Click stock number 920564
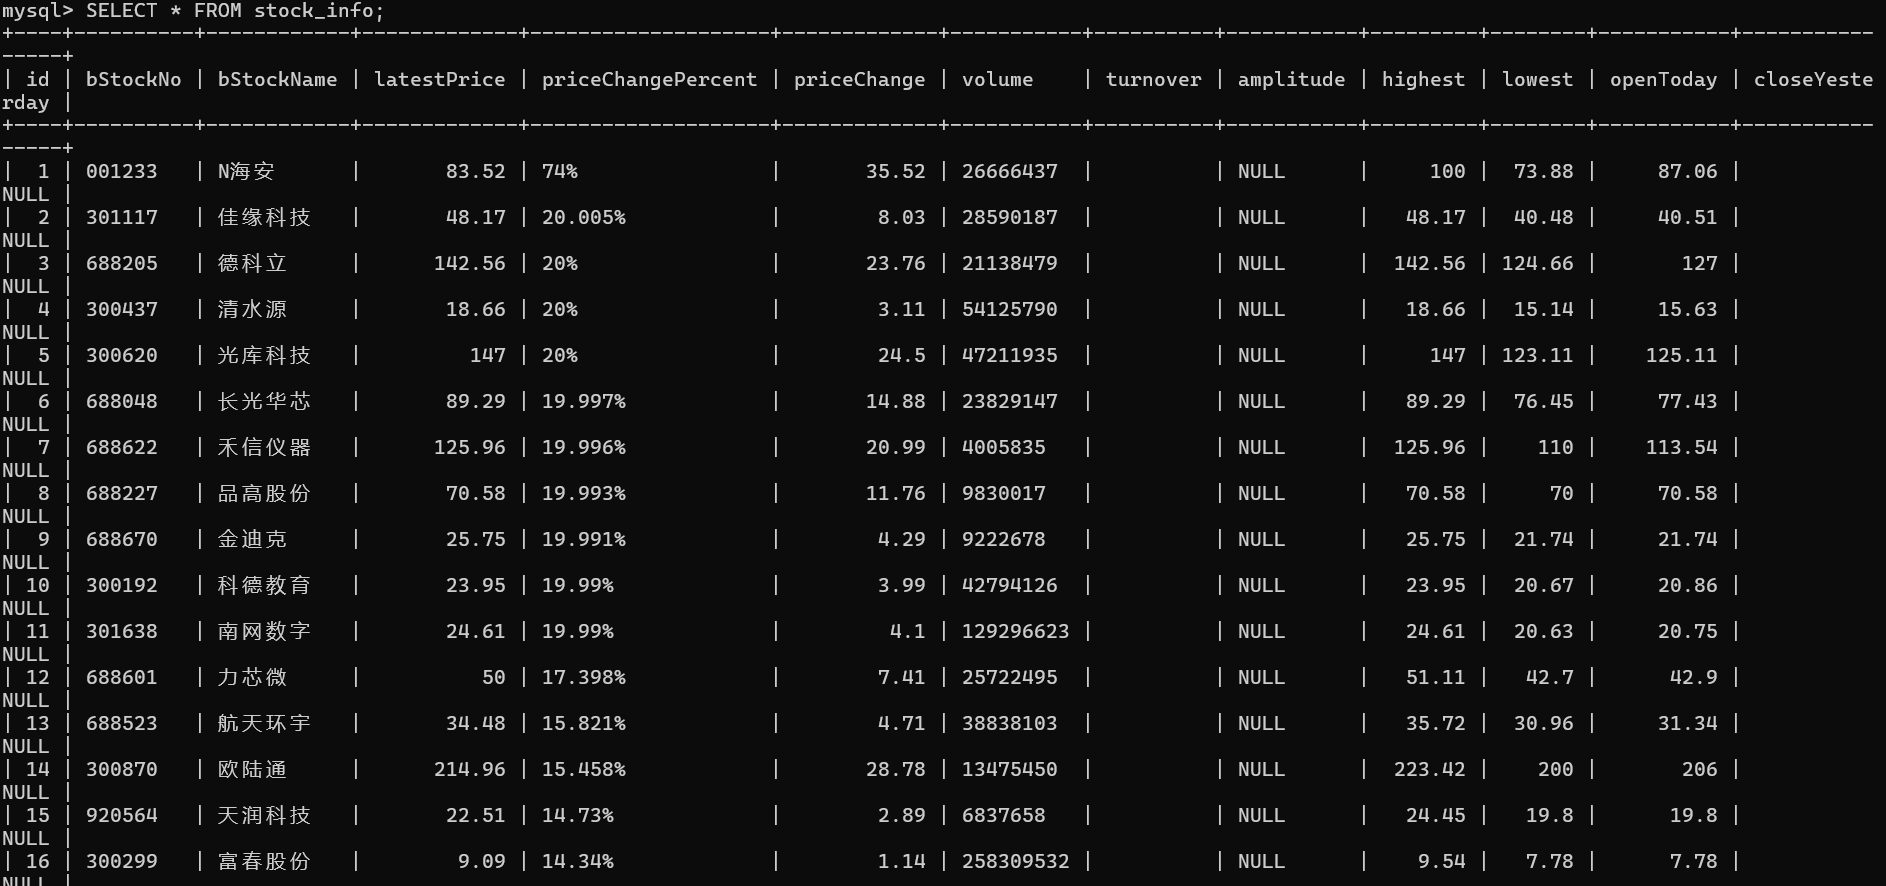Image resolution: width=1886 pixels, height=886 pixels. pyautogui.click(x=122, y=815)
